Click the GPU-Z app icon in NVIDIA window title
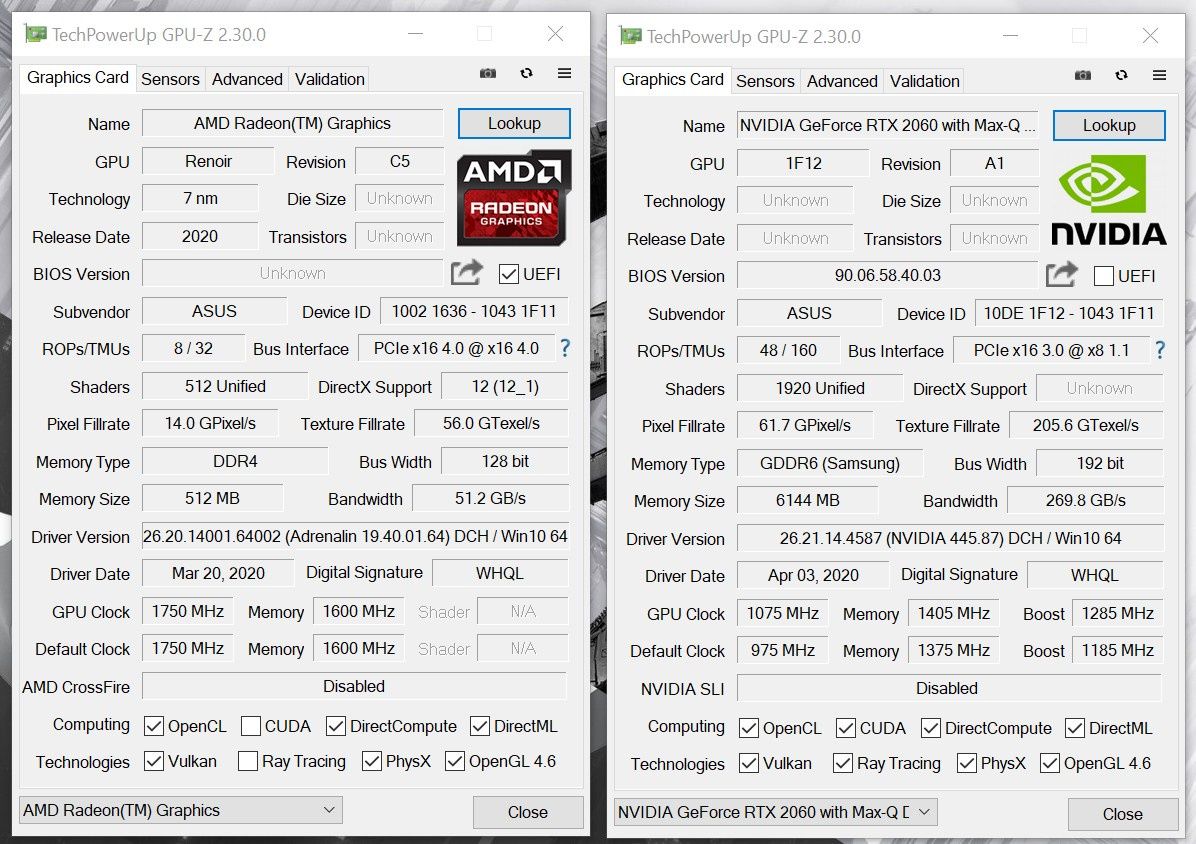This screenshot has height=844, width=1196. coord(630,35)
